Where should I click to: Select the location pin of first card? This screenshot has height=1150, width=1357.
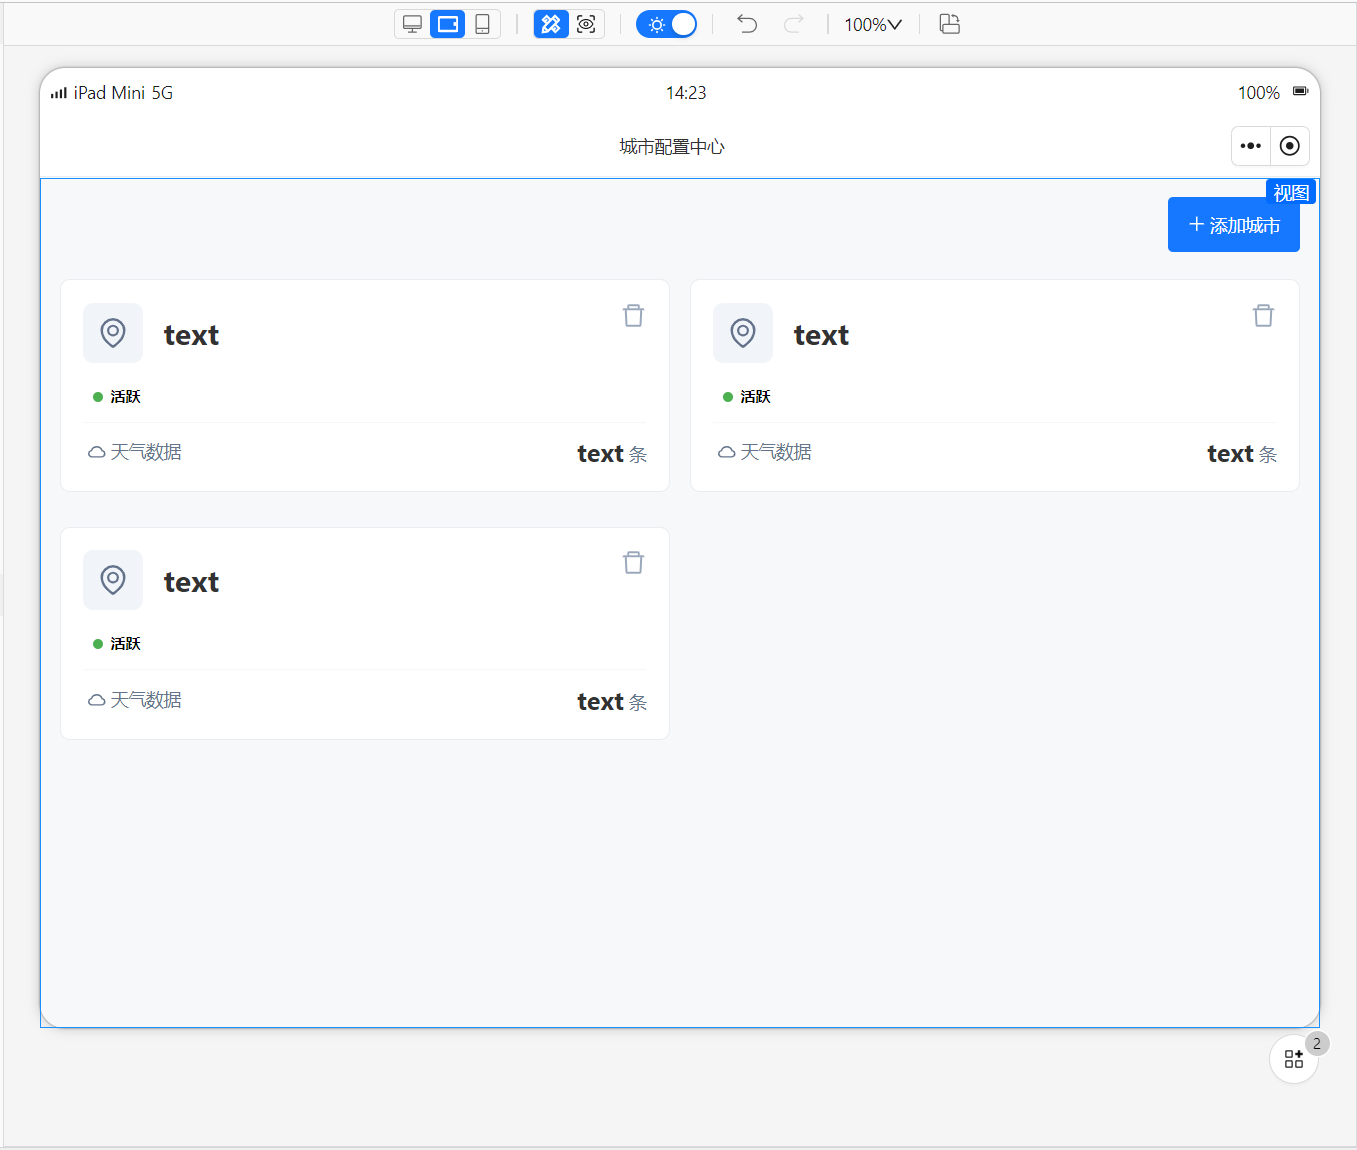pyautogui.click(x=113, y=333)
